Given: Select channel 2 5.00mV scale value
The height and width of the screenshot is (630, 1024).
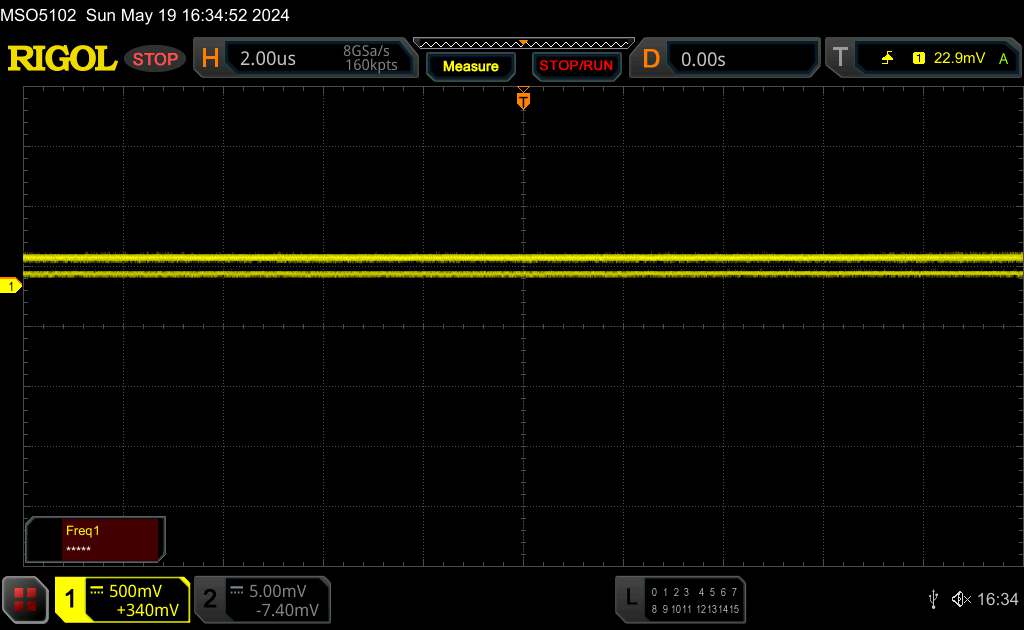Looking at the screenshot, I should (278, 591).
